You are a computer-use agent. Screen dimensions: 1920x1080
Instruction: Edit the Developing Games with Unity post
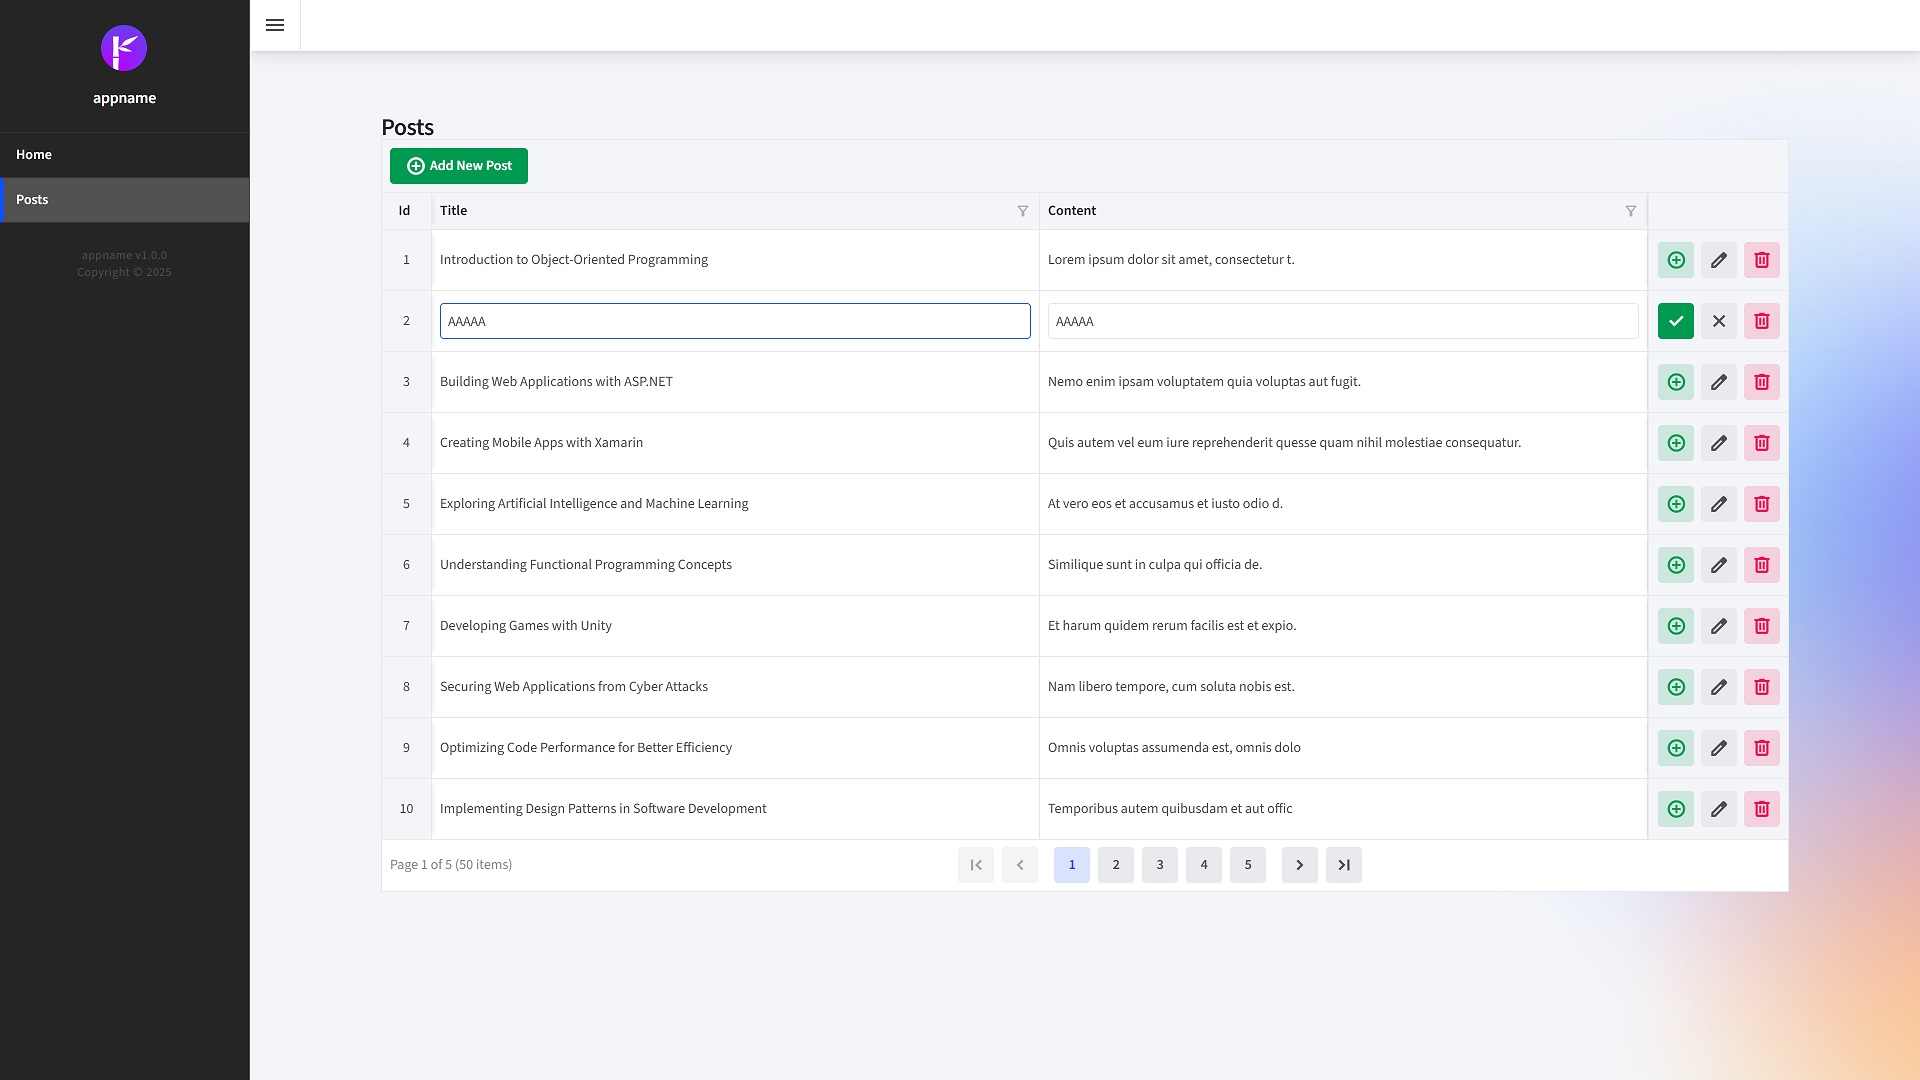(1719, 626)
